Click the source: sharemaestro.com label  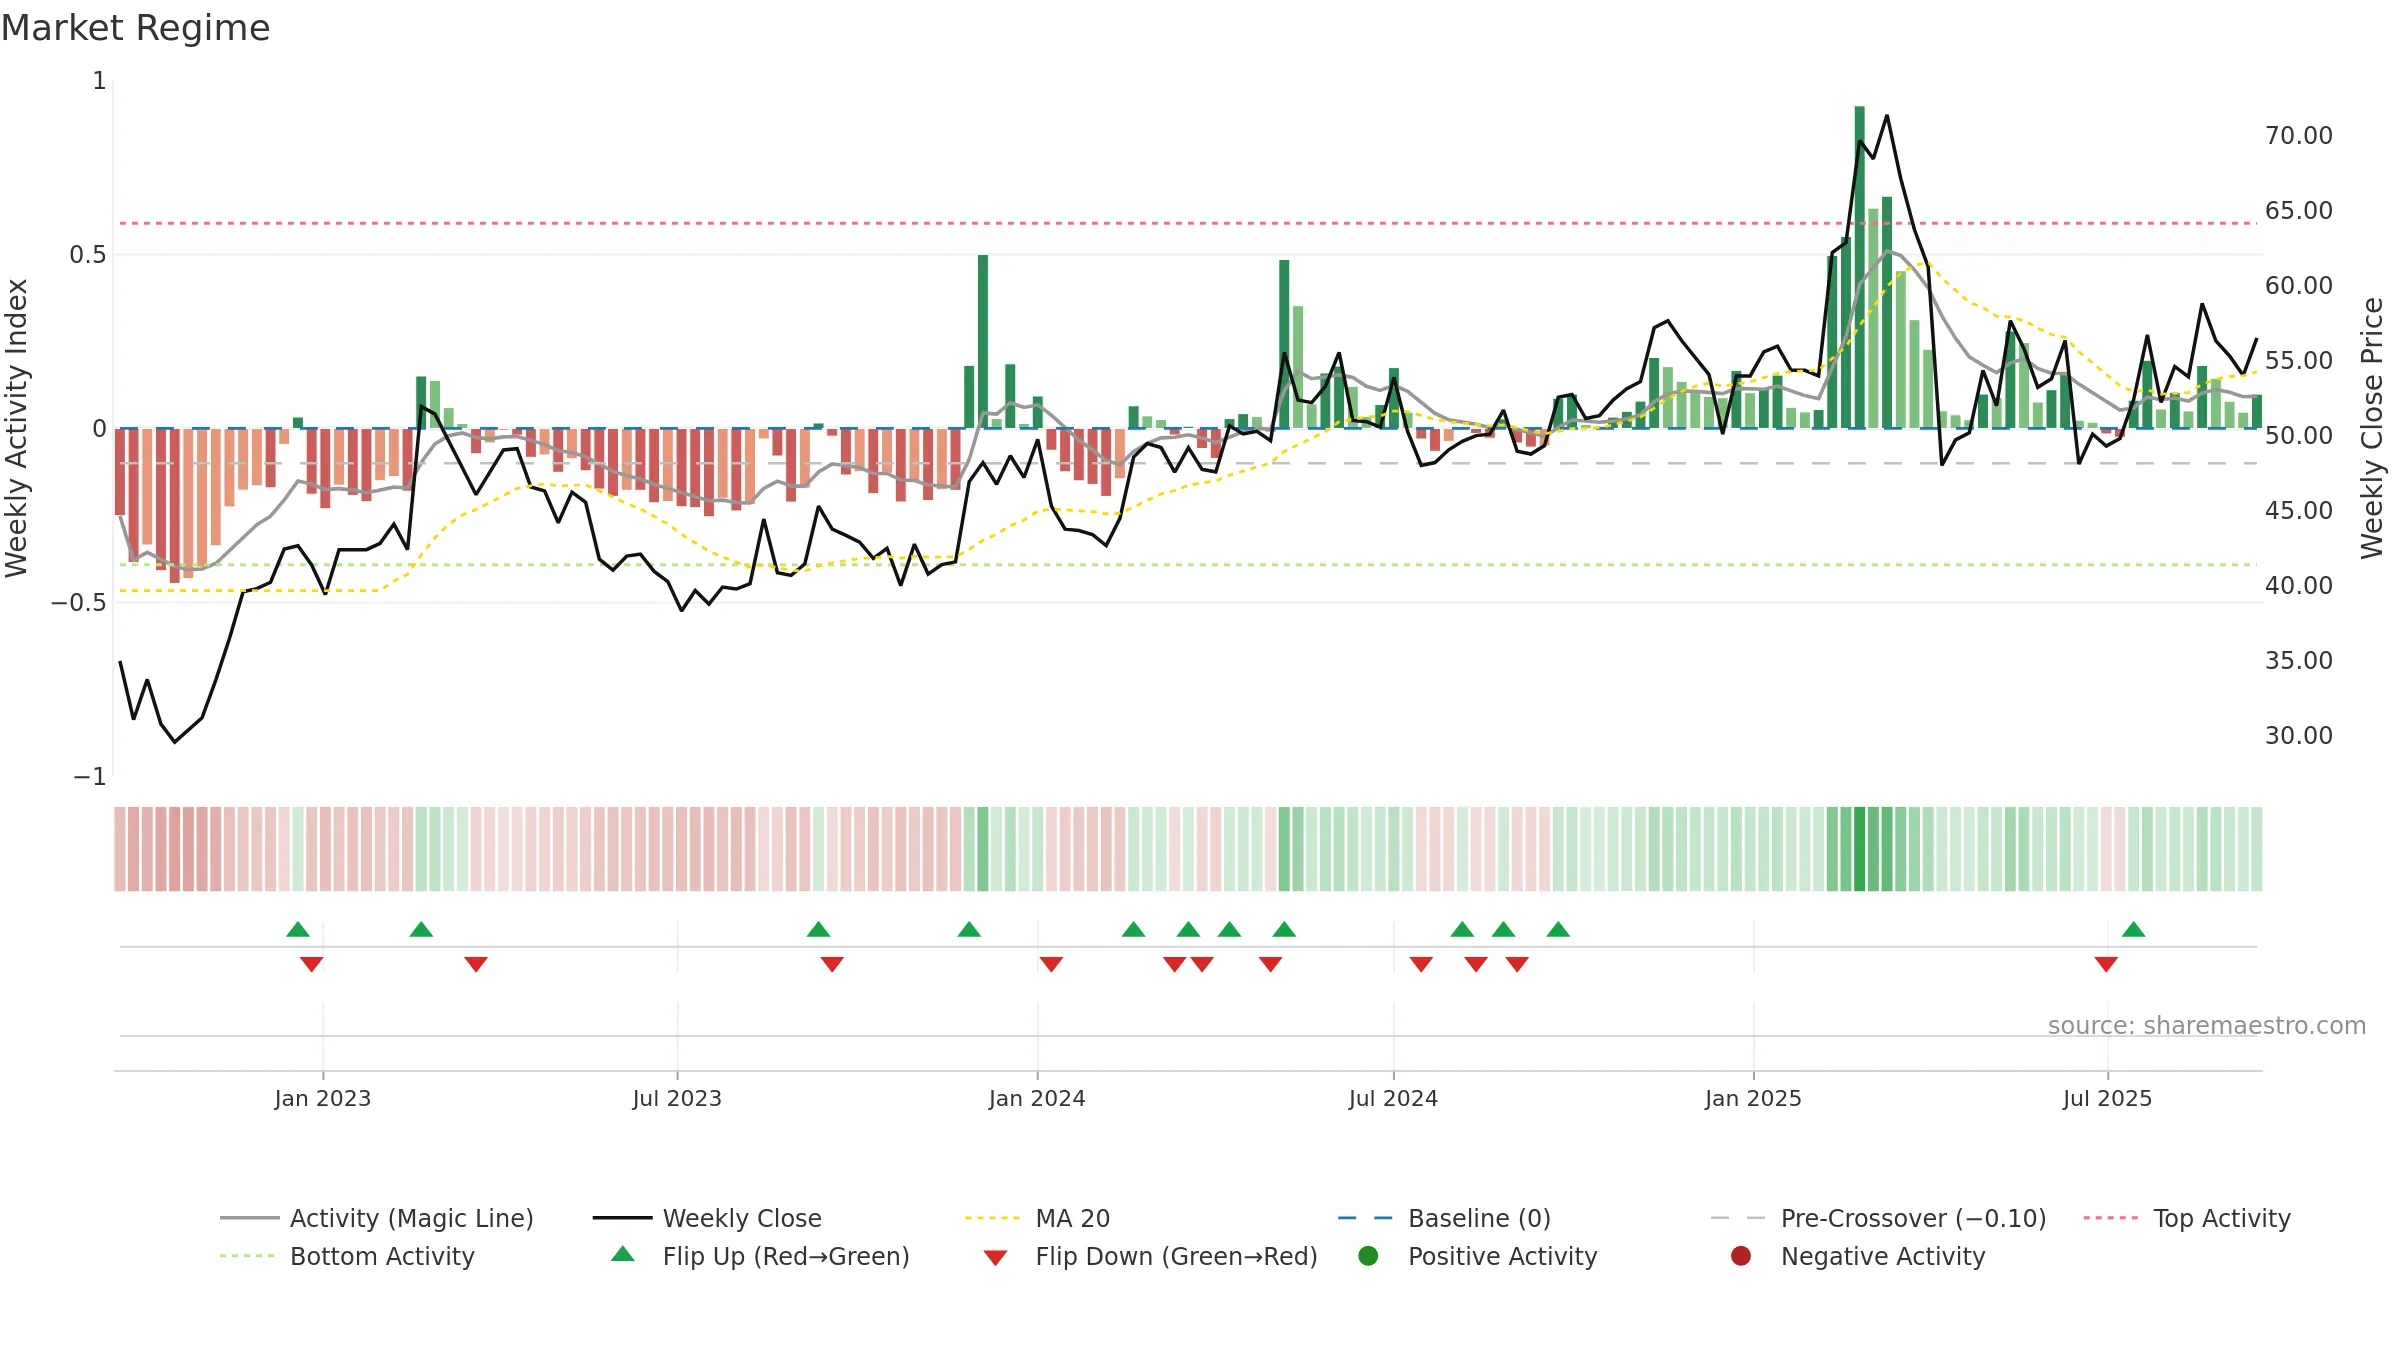tap(2207, 1025)
